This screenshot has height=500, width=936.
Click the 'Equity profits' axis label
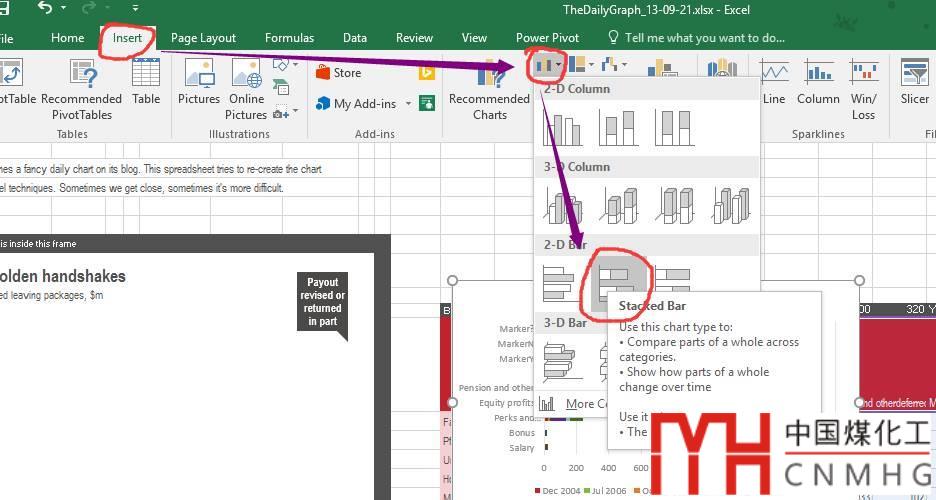point(506,403)
